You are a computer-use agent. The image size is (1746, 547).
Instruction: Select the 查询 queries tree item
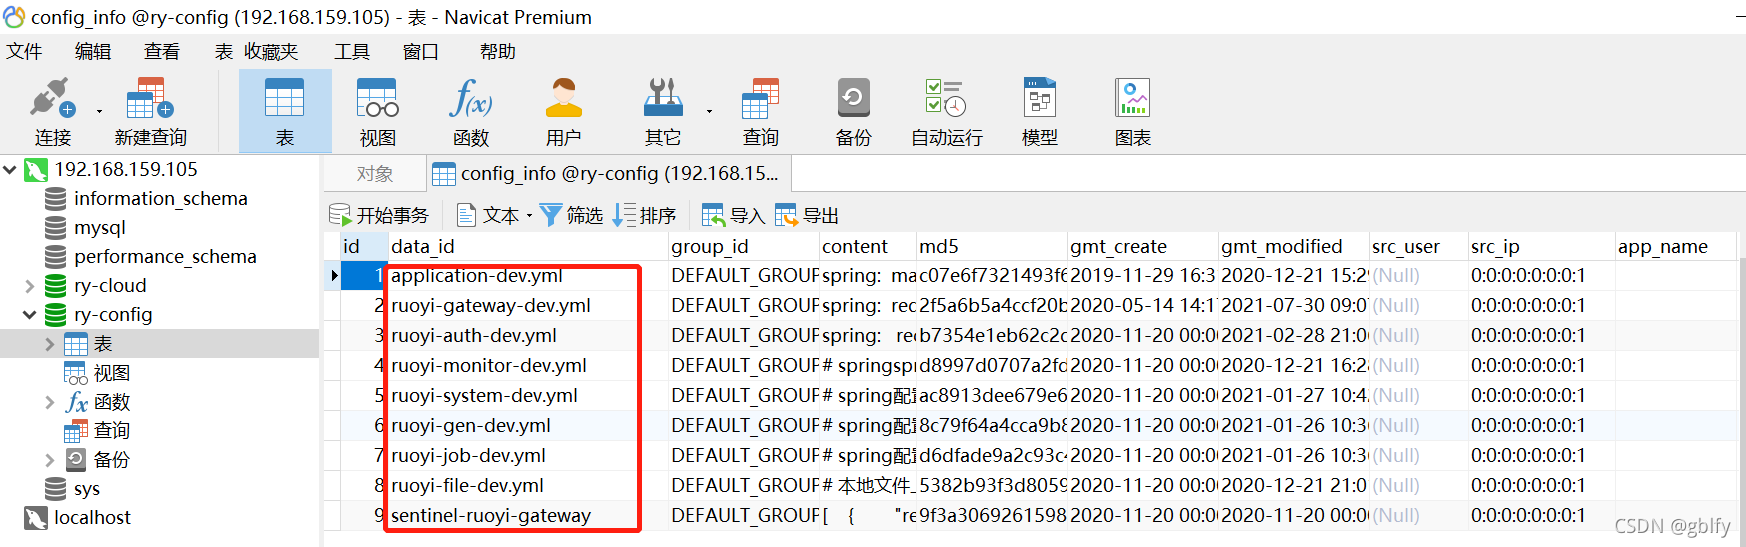tap(111, 431)
